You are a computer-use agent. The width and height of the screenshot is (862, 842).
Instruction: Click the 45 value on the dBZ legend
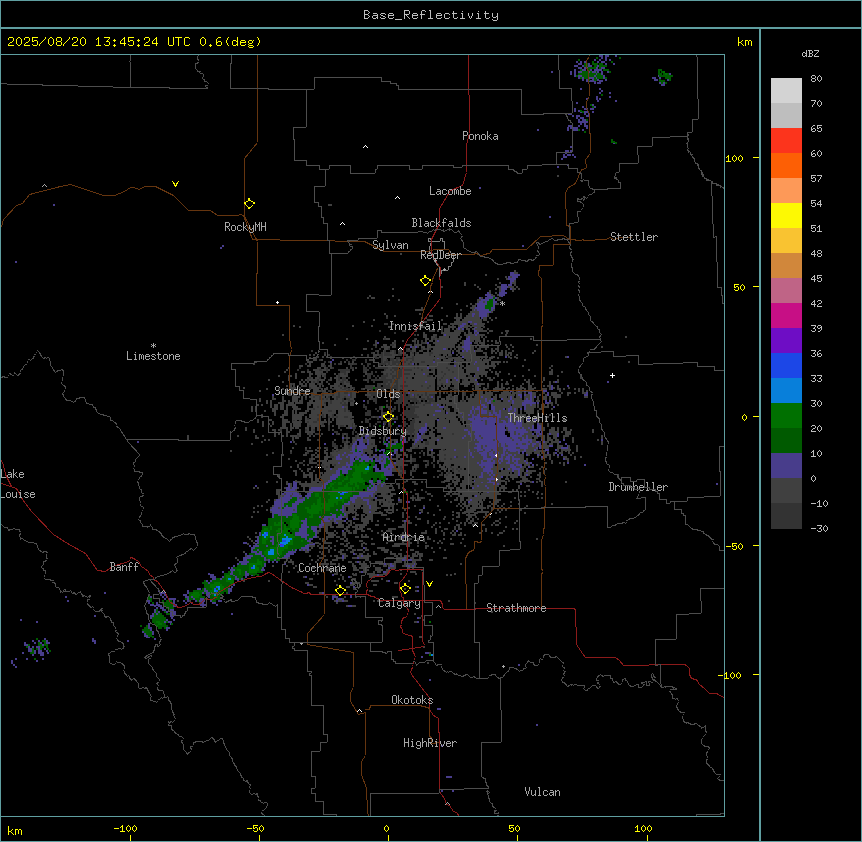[x=816, y=278]
